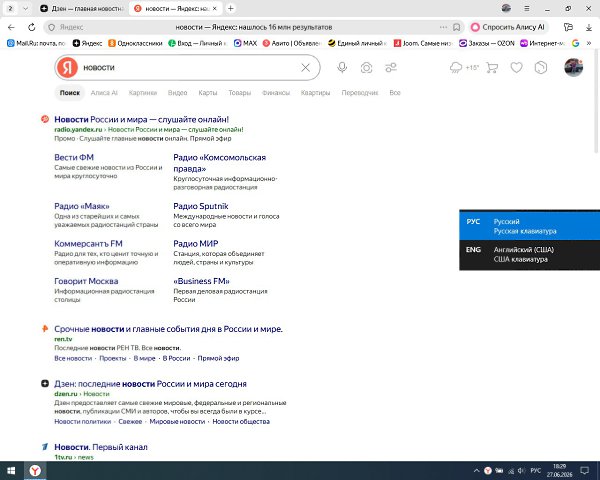The height and width of the screenshot is (480, 600).
Task: Open the Windows Start button
Action: point(11,470)
